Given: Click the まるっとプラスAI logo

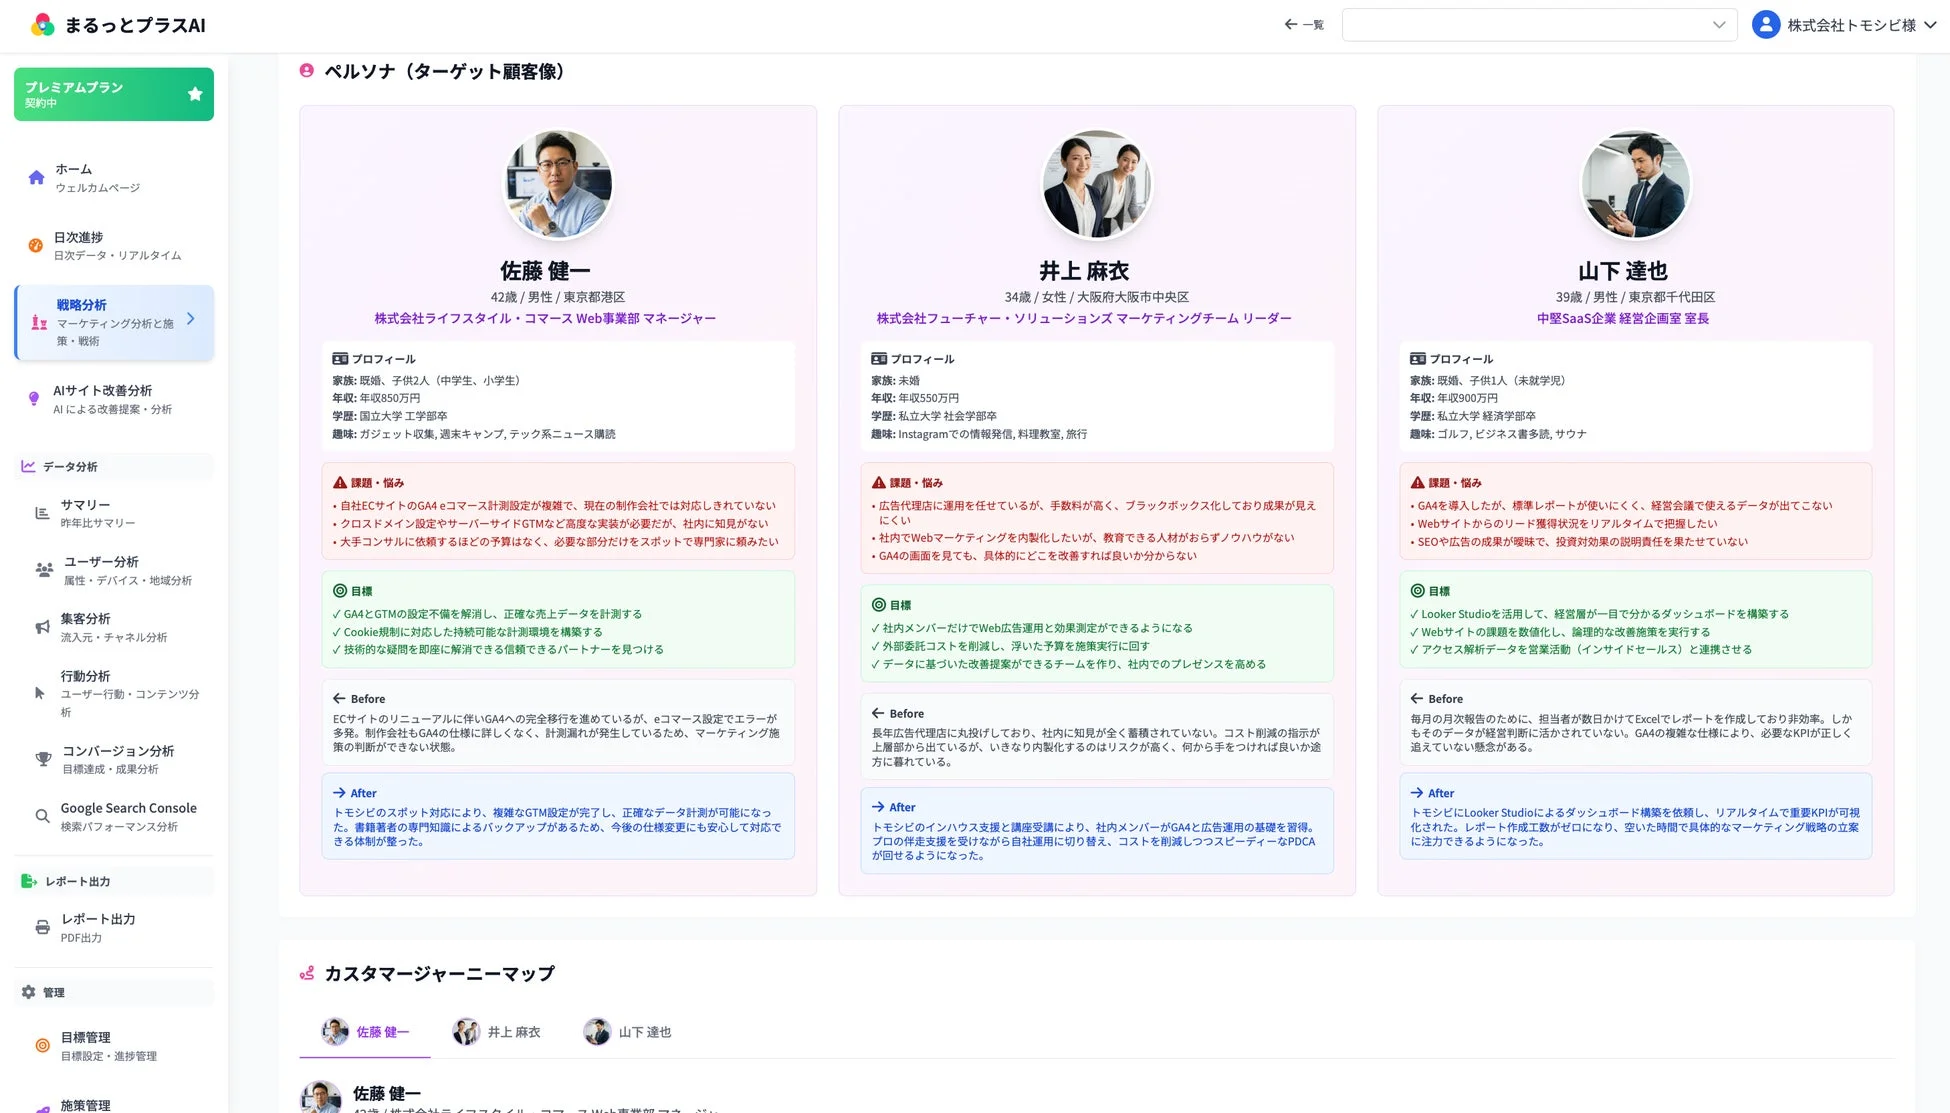Looking at the screenshot, I should click(x=120, y=25).
